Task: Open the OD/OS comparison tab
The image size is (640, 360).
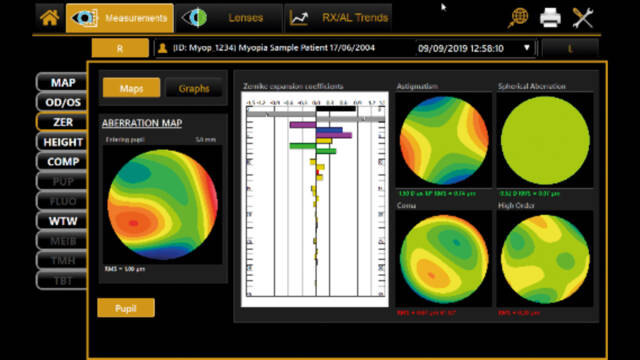Action: pyautogui.click(x=62, y=102)
